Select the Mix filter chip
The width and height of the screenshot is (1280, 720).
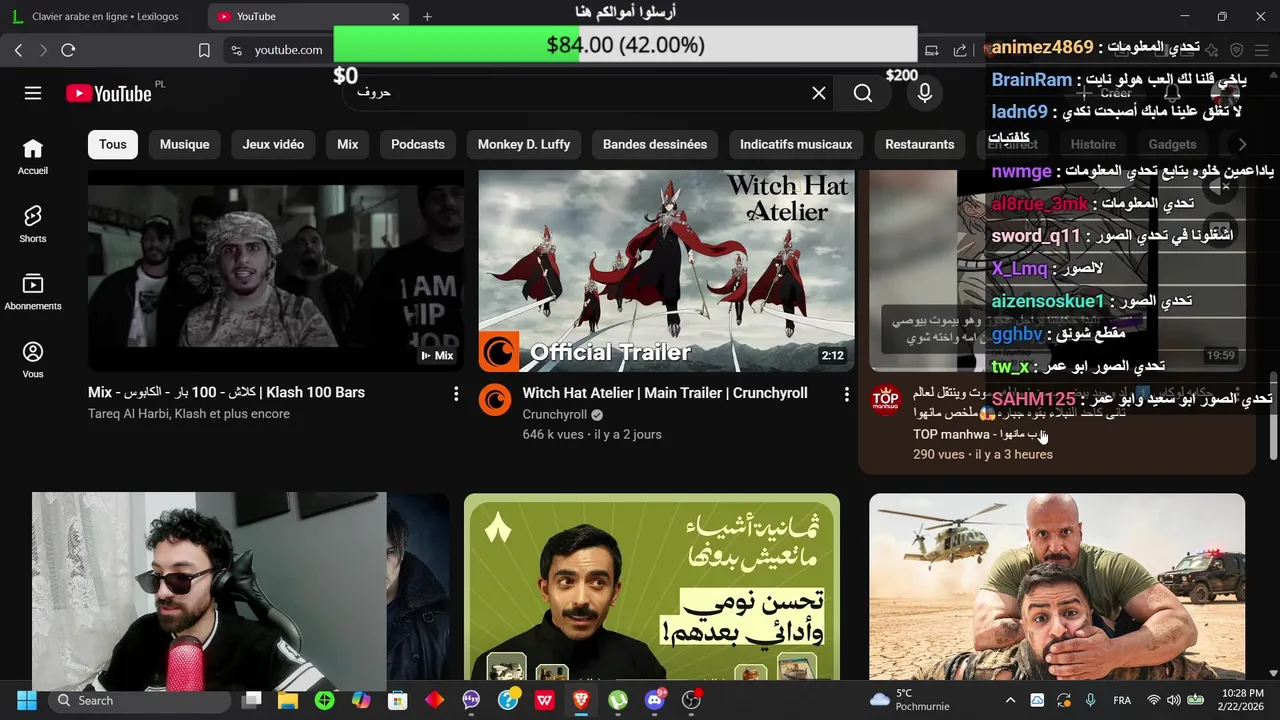click(348, 144)
